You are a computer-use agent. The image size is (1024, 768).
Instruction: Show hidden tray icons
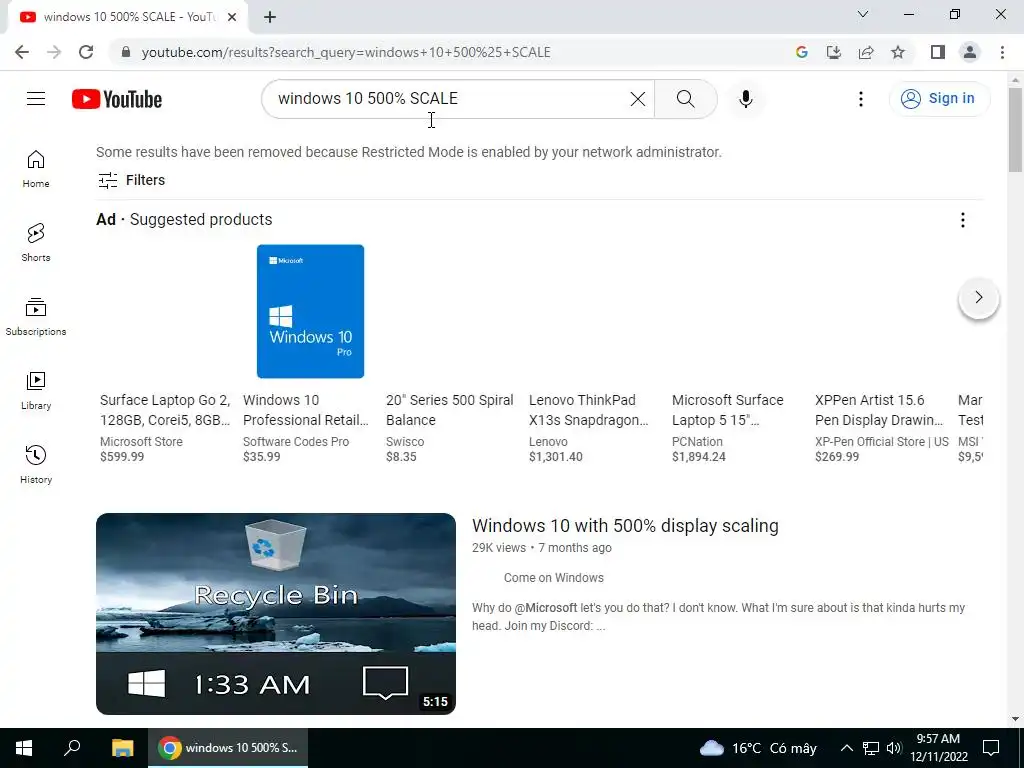(846, 748)
